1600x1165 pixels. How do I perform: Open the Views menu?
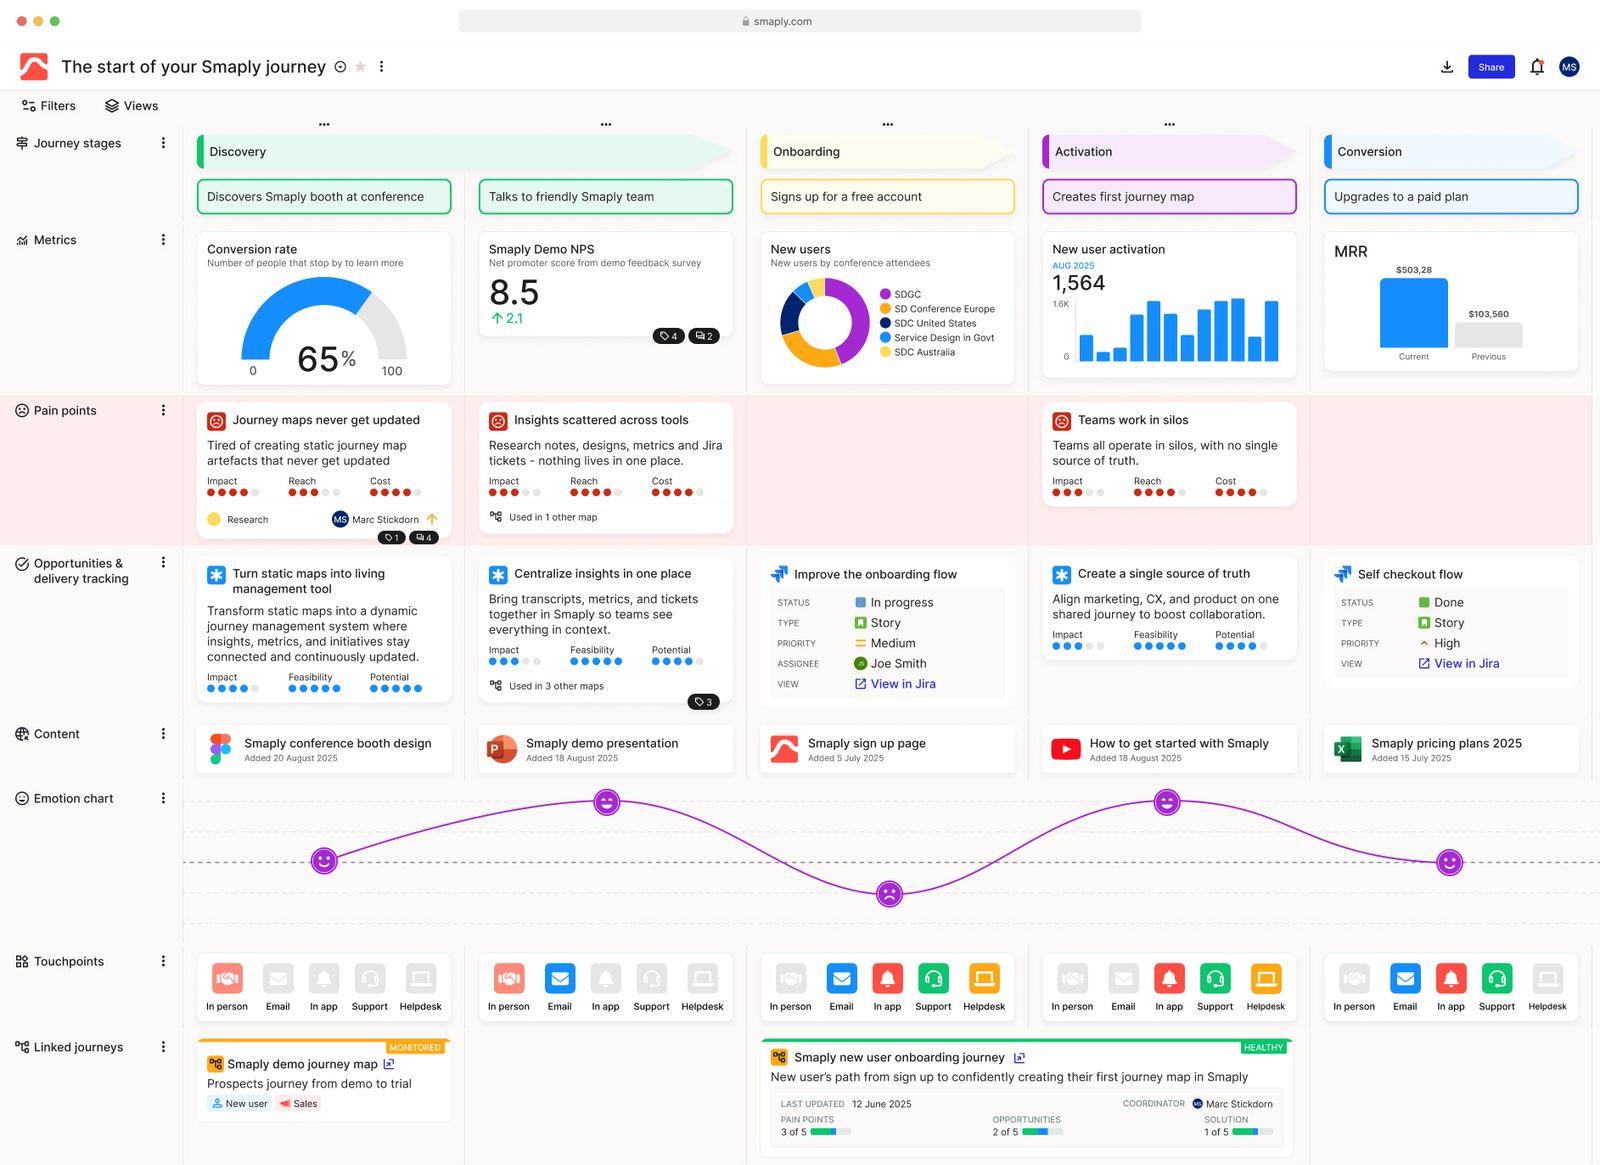click(131, 105)
